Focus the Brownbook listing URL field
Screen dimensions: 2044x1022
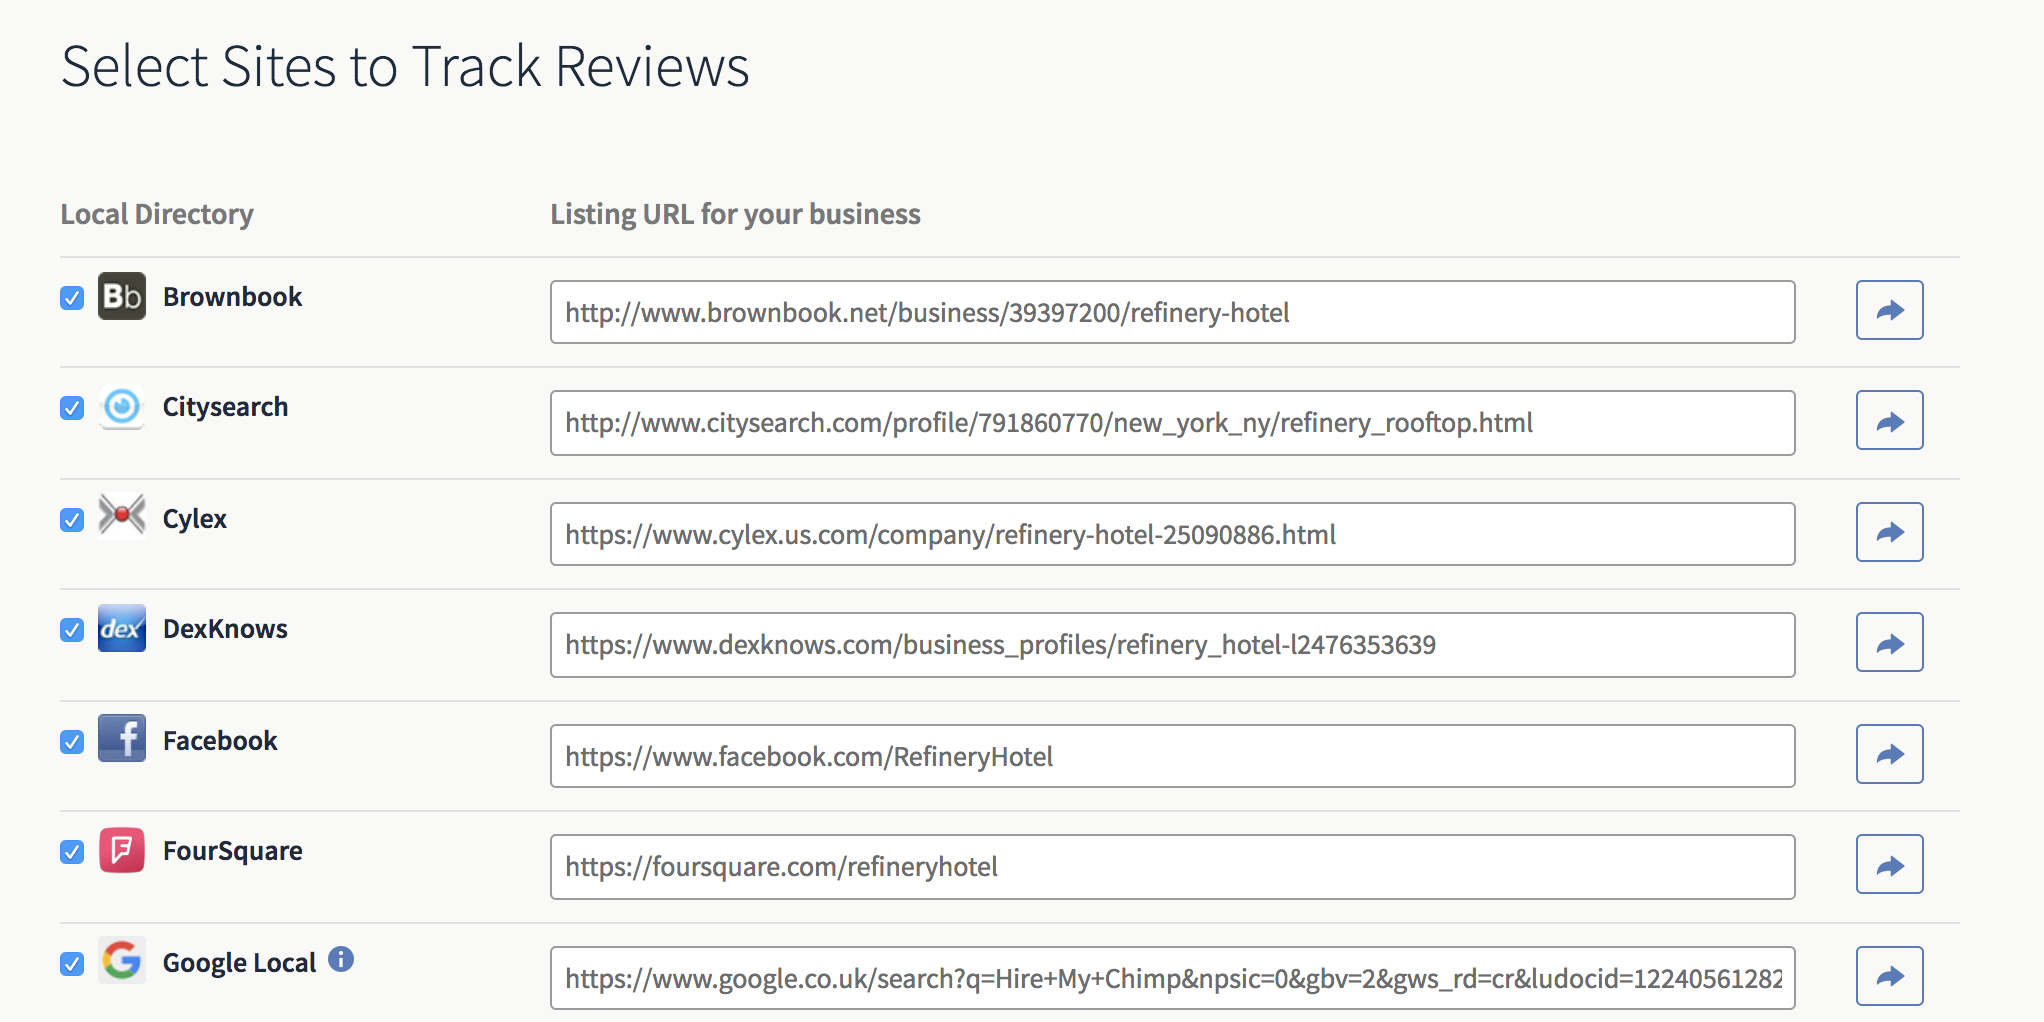click(x=1172, y=312)
